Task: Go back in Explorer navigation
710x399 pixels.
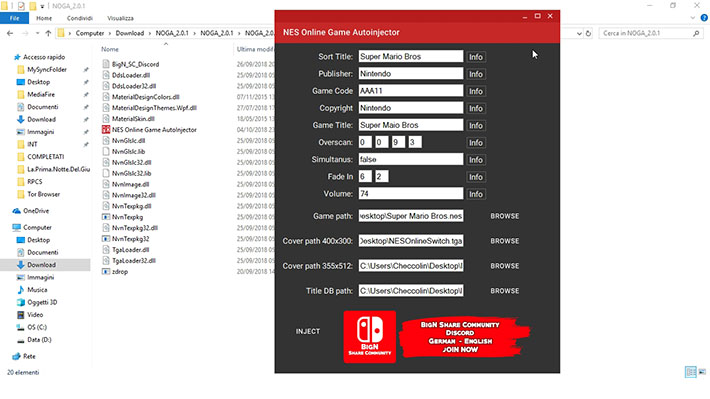Action: click(x=10, y=33)
